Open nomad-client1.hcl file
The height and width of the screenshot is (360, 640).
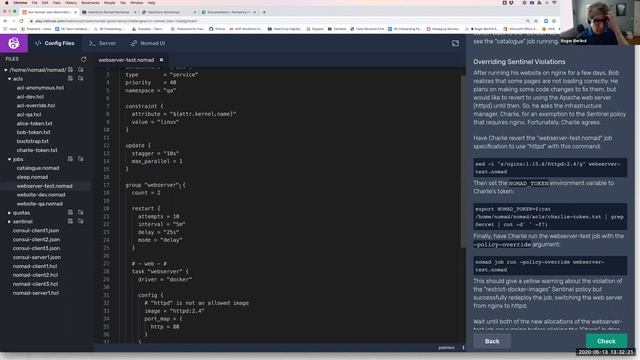35,266
